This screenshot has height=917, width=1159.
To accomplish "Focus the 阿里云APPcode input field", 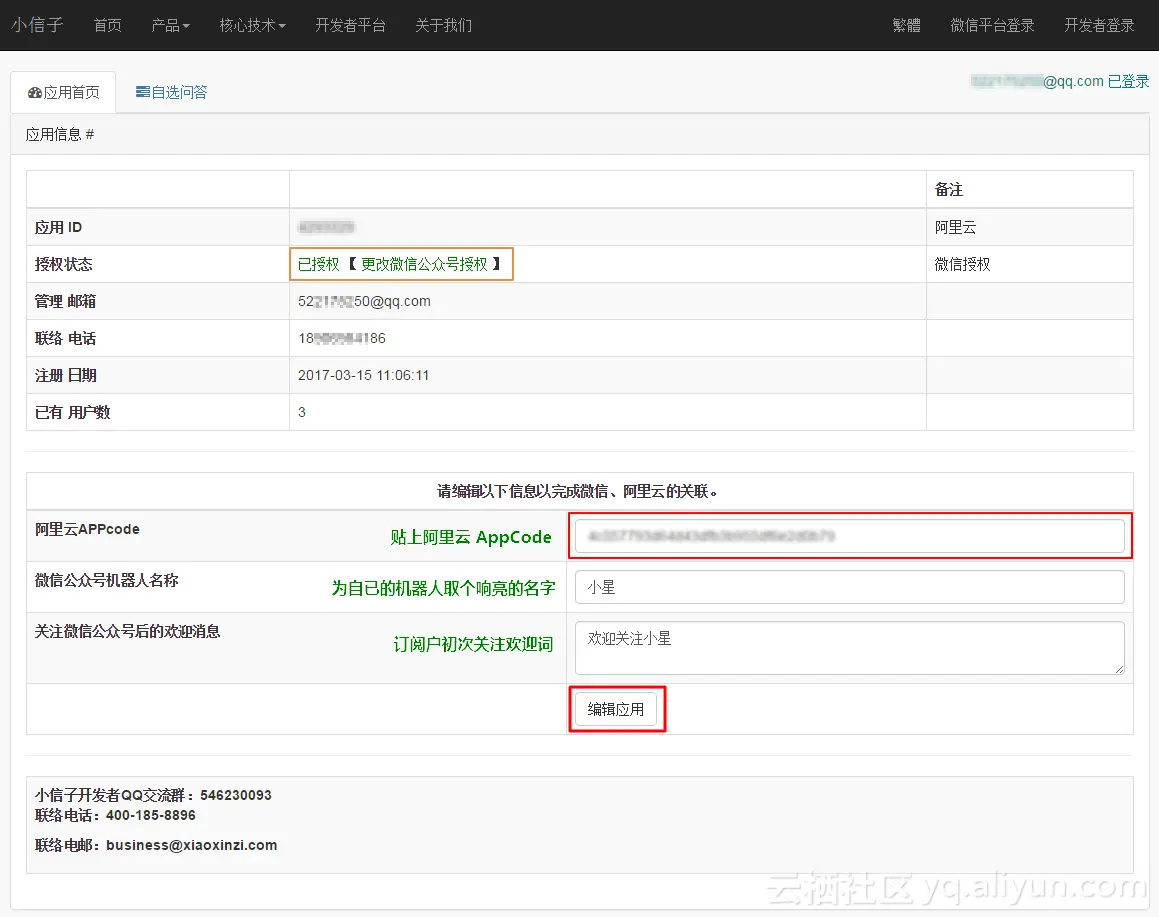I will point(850,536).
